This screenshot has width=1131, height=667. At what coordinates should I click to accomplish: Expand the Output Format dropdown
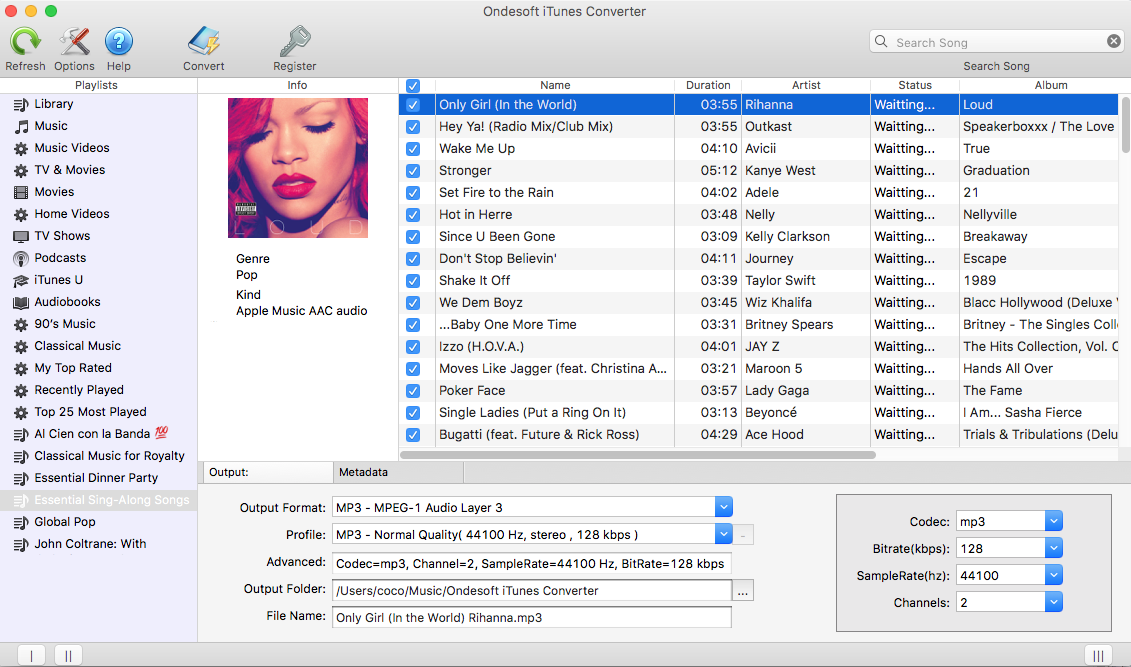coord(724,507)
